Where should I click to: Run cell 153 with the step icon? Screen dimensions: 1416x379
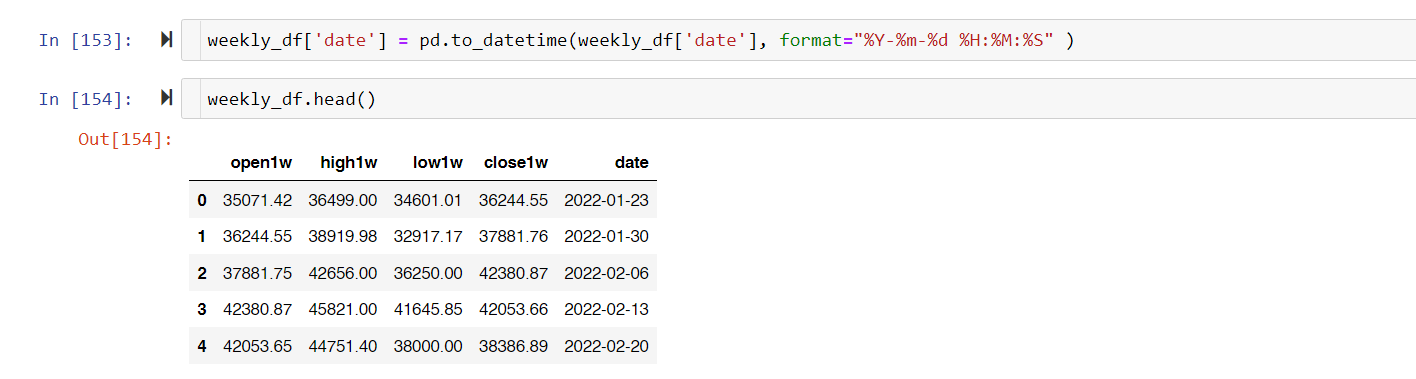tap(166, 40)
